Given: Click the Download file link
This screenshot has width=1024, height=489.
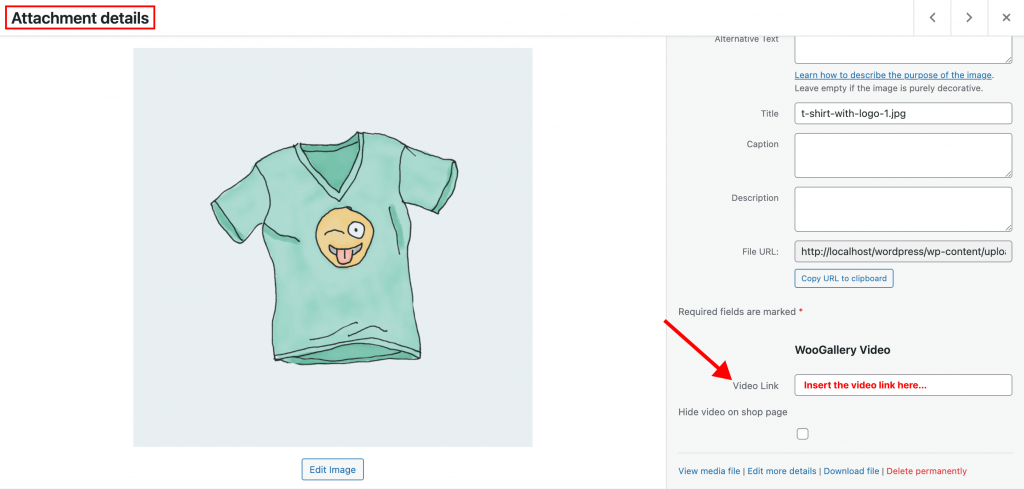Looking at the screenshot, I should click(852, 471).
